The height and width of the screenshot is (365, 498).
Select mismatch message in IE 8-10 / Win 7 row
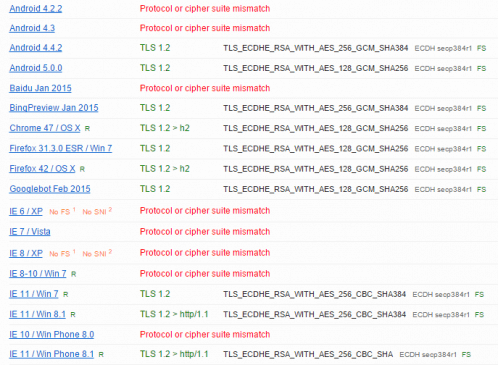pyautogui.click(x=205, y=274)
